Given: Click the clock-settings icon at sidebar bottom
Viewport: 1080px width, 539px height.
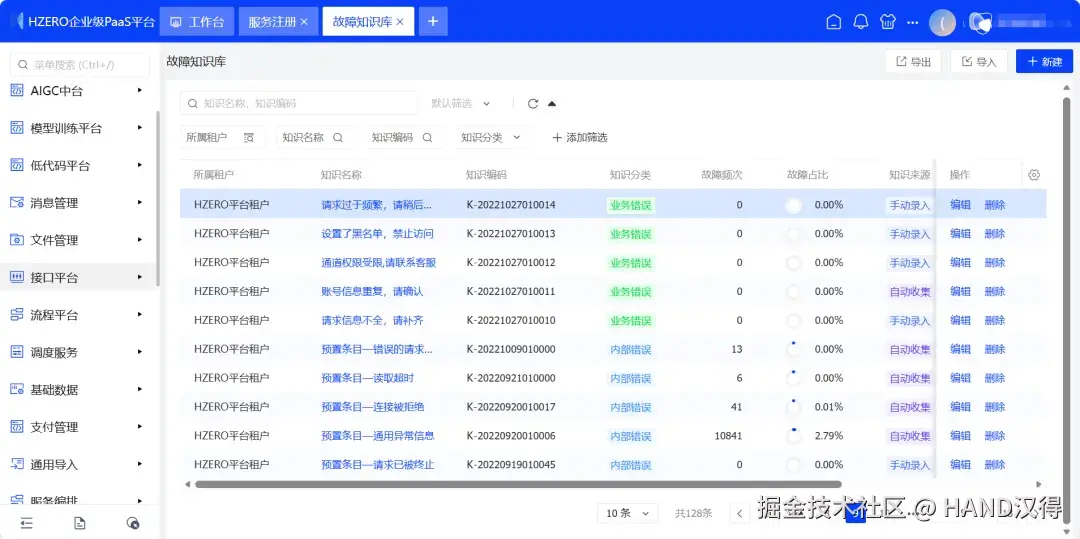Looking at the screenshot, I should [134, 523].
